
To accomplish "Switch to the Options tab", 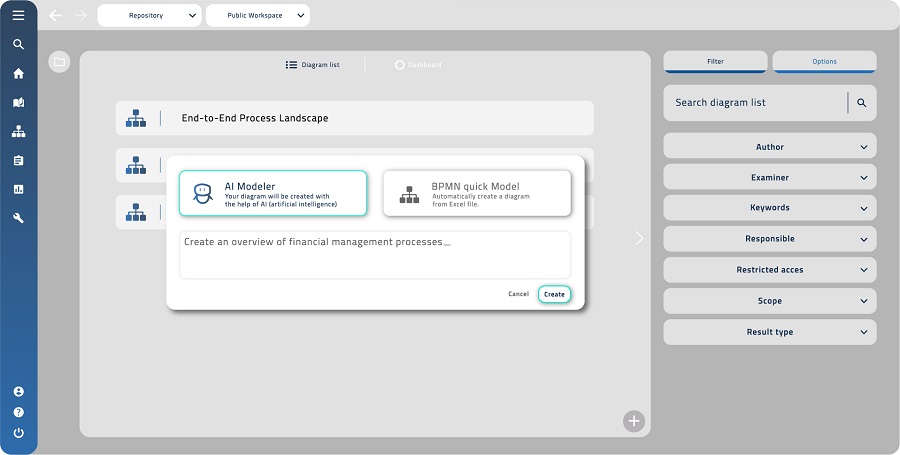I will pos(824,62).
